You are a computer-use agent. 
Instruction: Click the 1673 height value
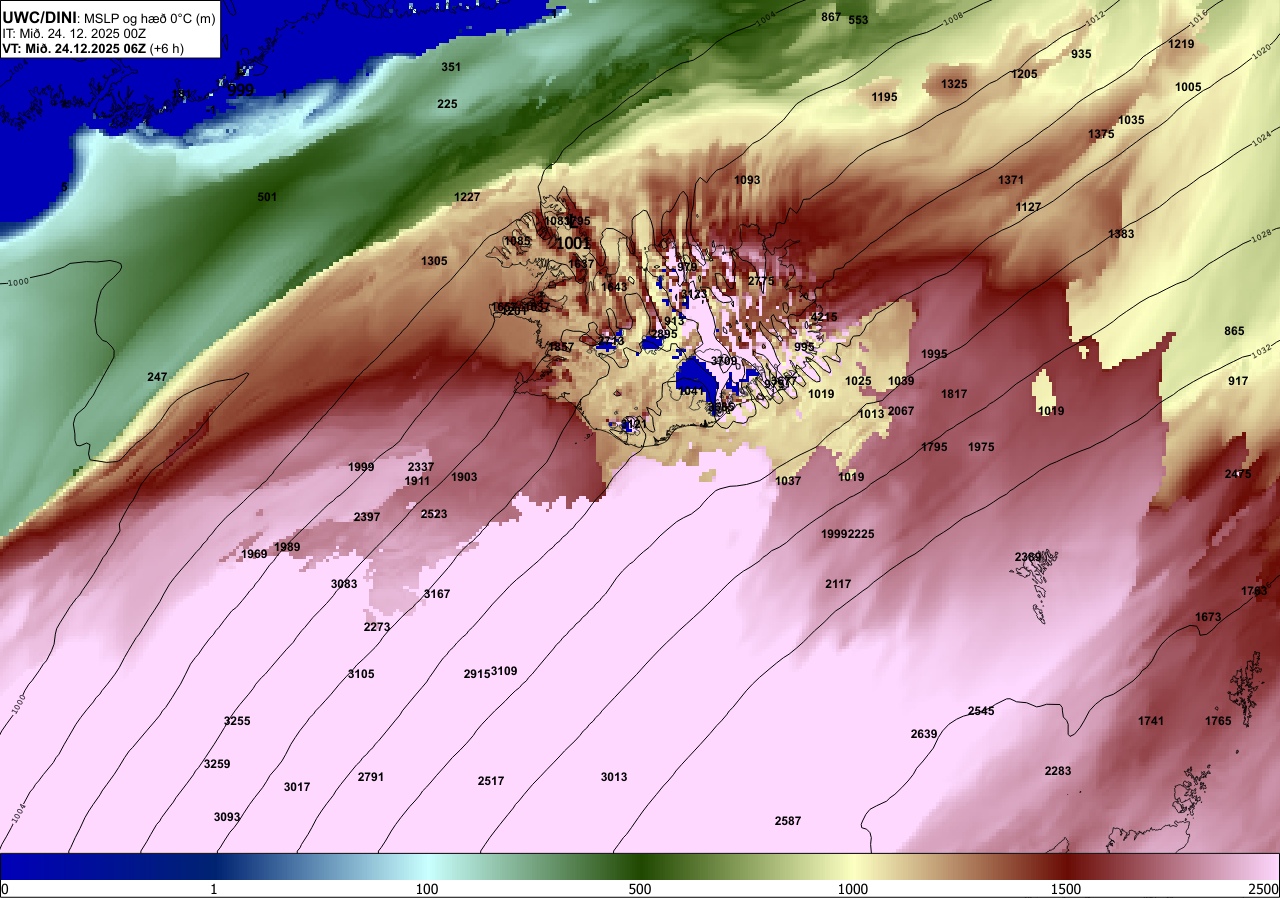coord(1208,617)
